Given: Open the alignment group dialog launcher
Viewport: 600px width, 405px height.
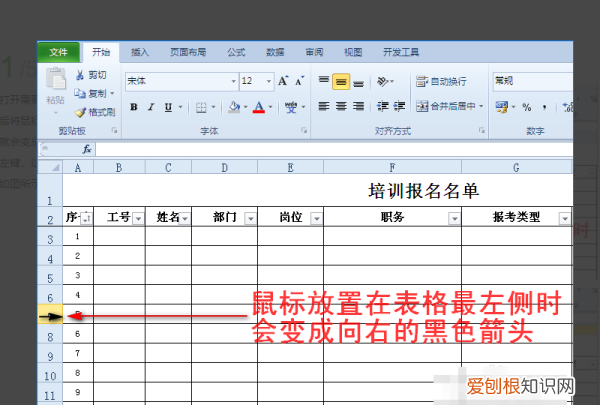Looking at the screenshot, I should click(x=482, y=131).
